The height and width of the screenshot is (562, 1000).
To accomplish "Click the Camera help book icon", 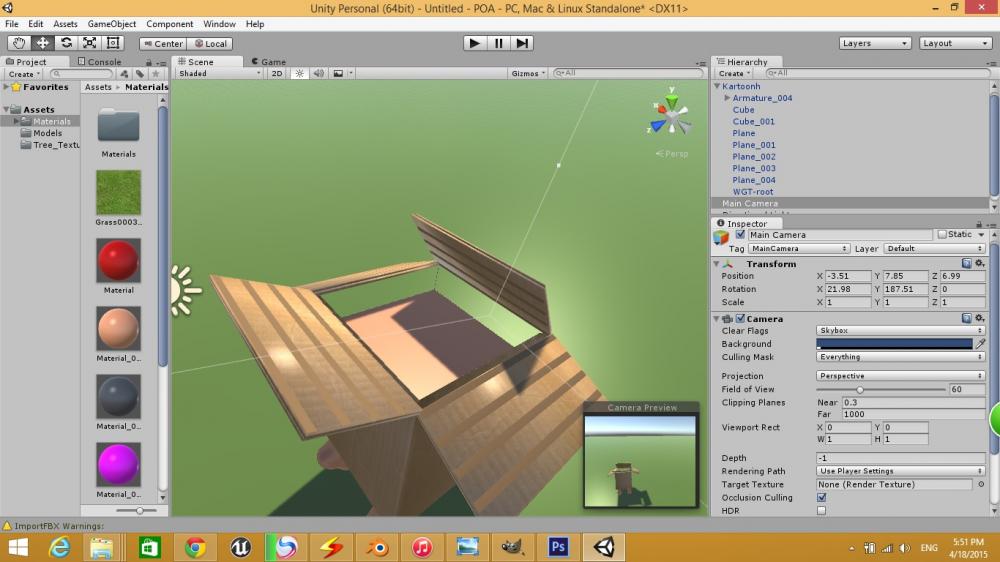I will [966, 318].
